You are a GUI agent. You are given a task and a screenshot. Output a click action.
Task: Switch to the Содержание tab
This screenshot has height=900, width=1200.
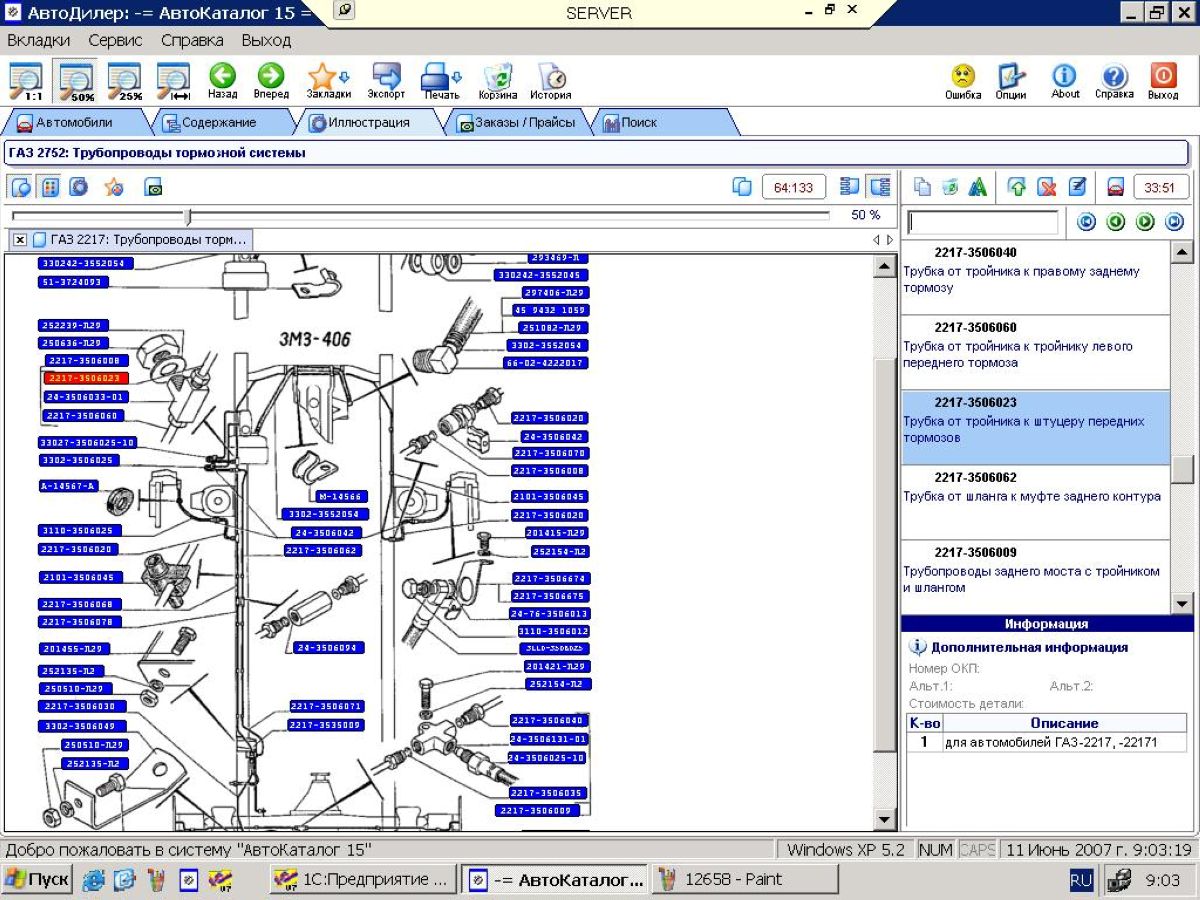[218, 123]
